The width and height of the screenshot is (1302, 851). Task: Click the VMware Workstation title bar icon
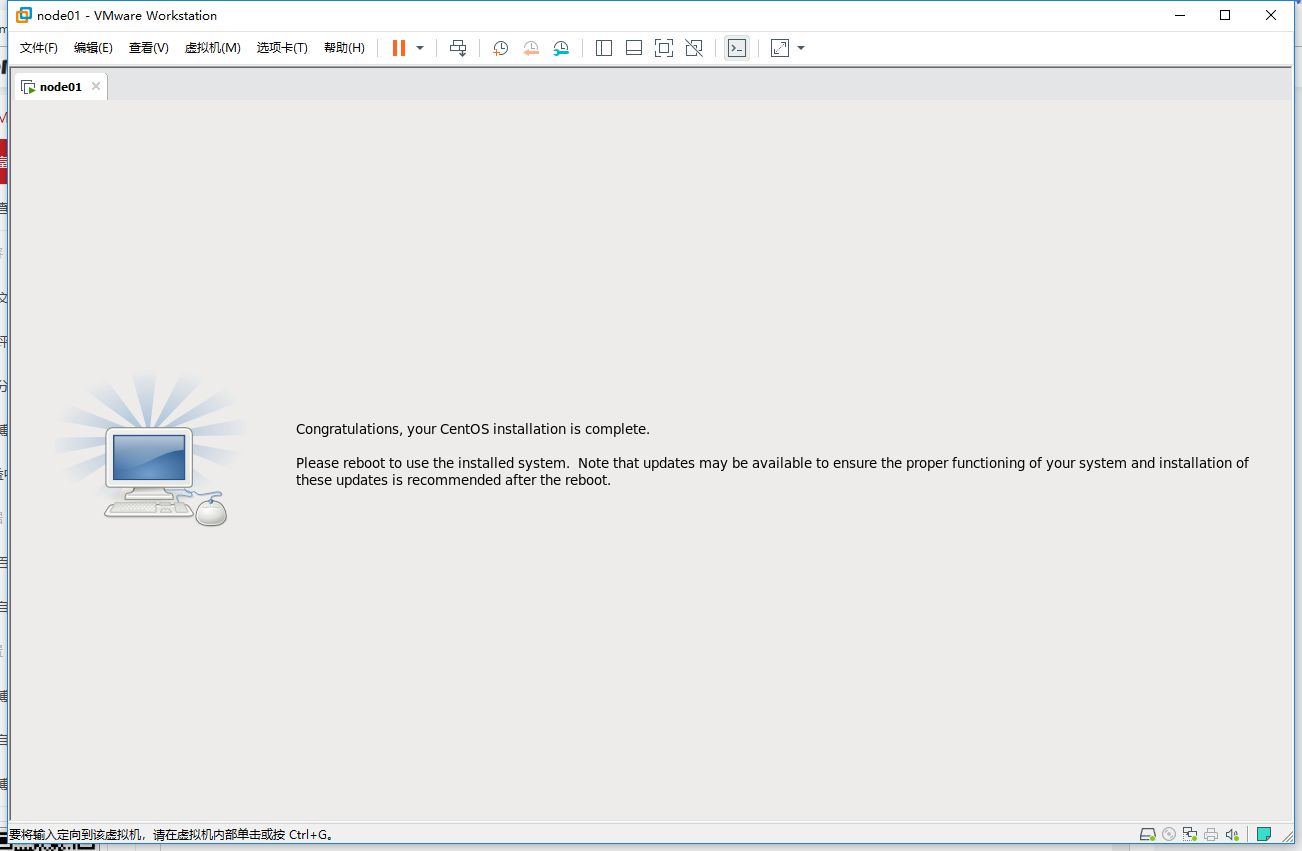[24, 15]
